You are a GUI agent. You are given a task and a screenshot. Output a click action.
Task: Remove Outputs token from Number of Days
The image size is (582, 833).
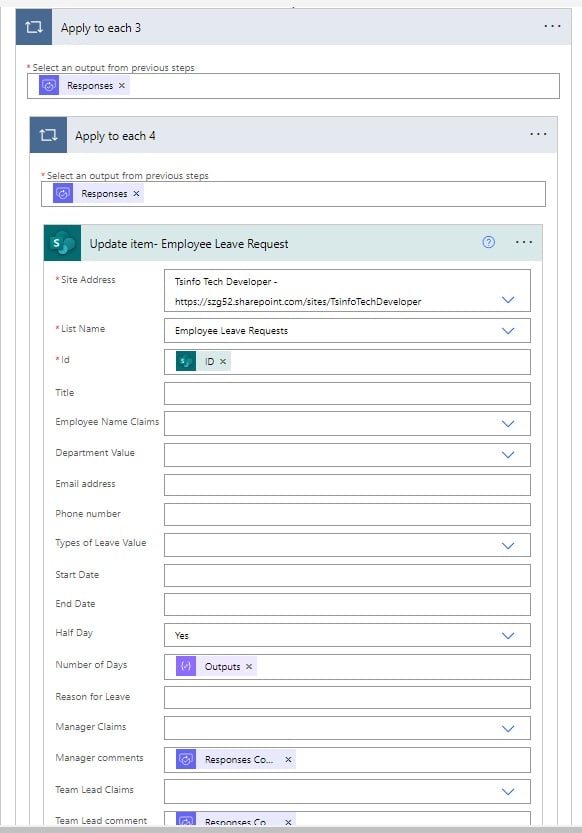(x=249, y=666)
